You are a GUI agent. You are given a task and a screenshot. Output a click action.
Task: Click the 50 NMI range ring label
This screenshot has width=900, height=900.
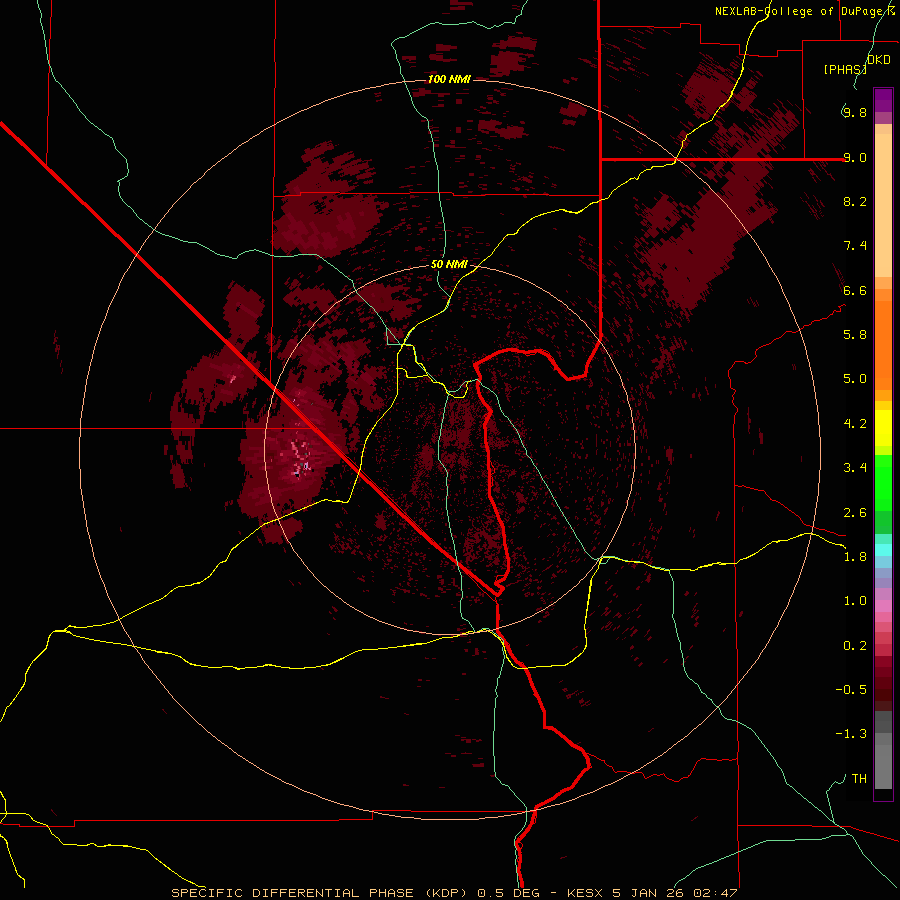tap(449, 265)
